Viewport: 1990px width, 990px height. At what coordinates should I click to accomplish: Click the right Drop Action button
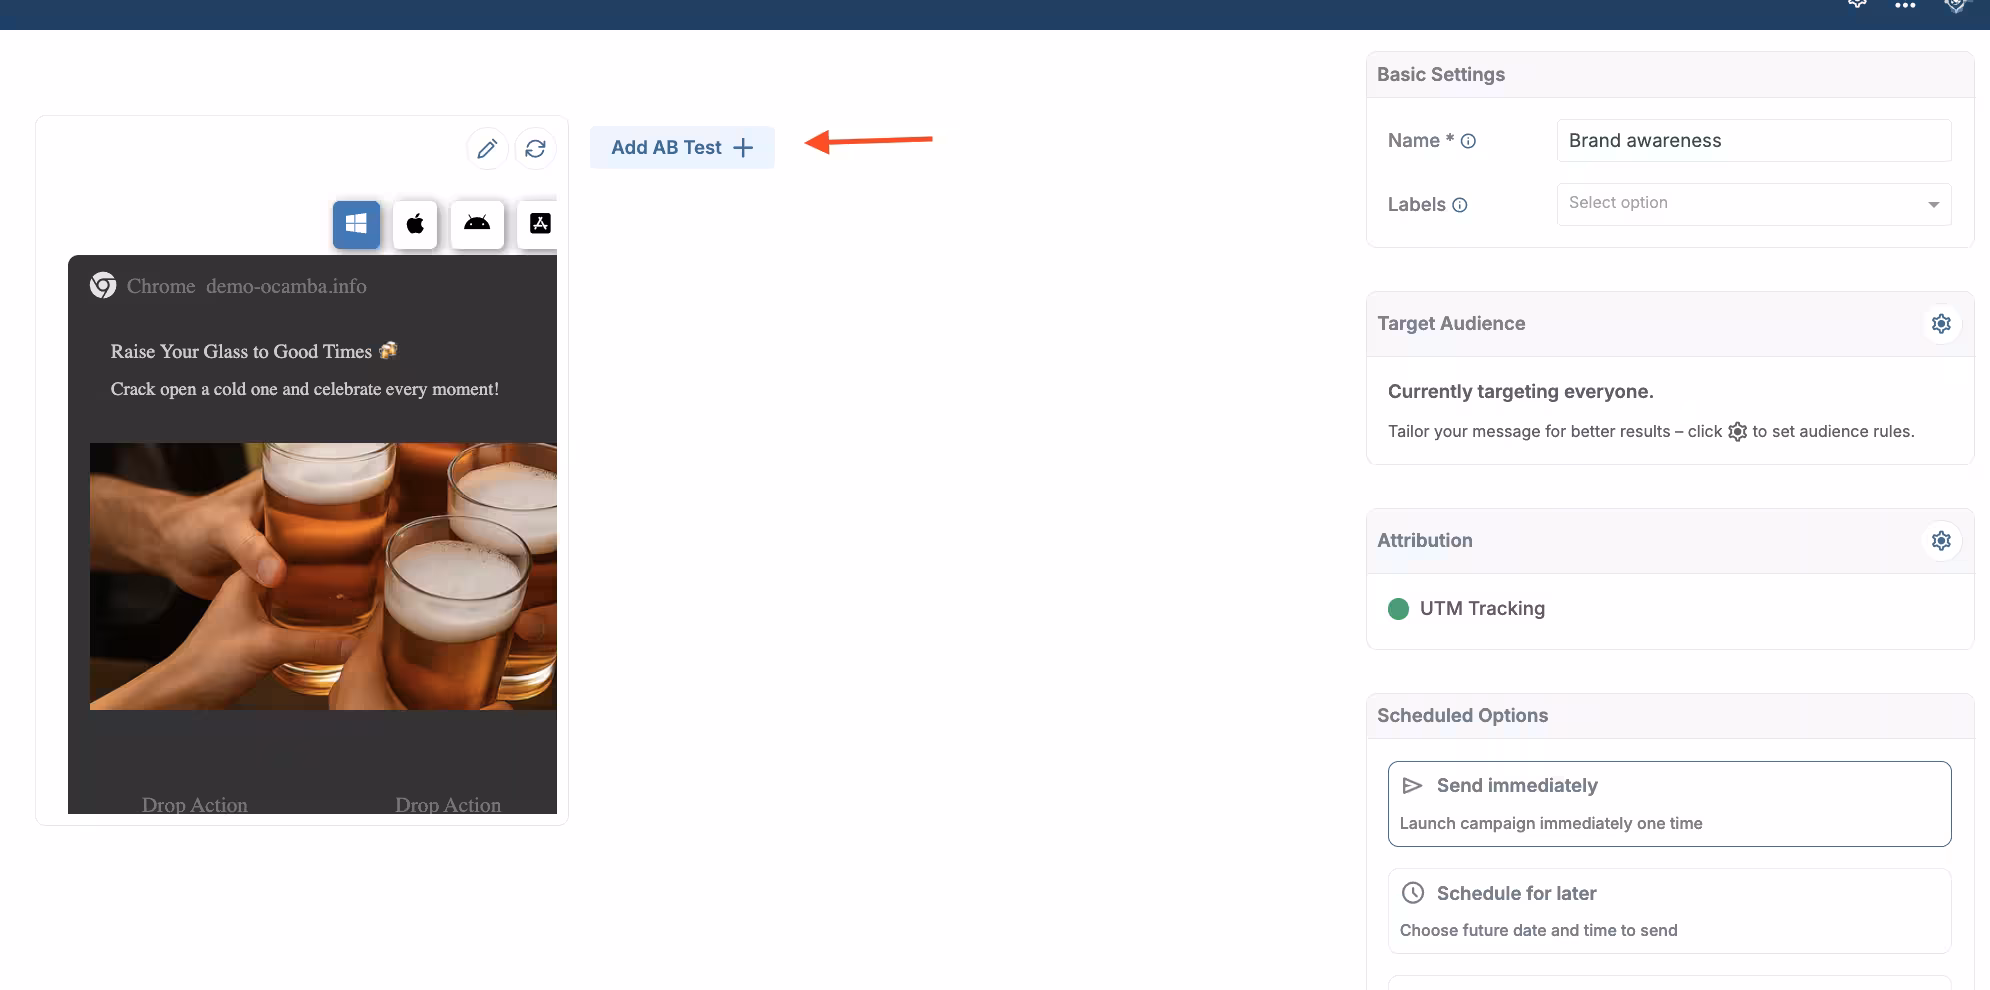click(448, 804)
